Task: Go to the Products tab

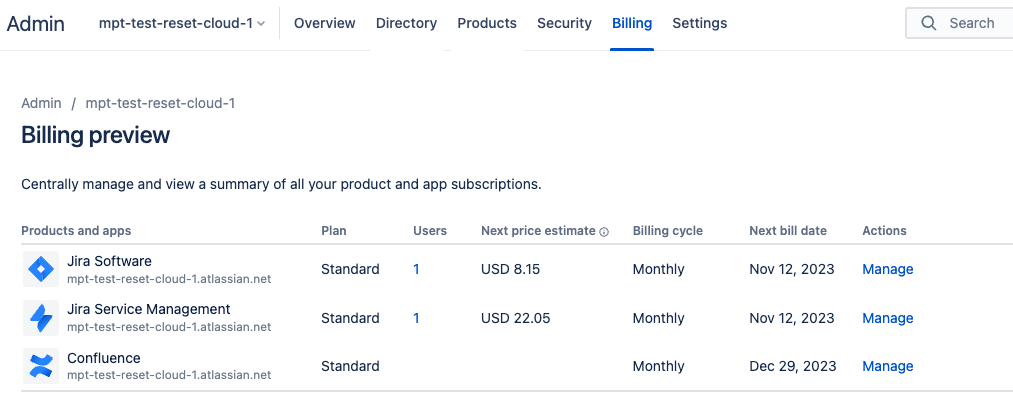Action: click(487, 23)
